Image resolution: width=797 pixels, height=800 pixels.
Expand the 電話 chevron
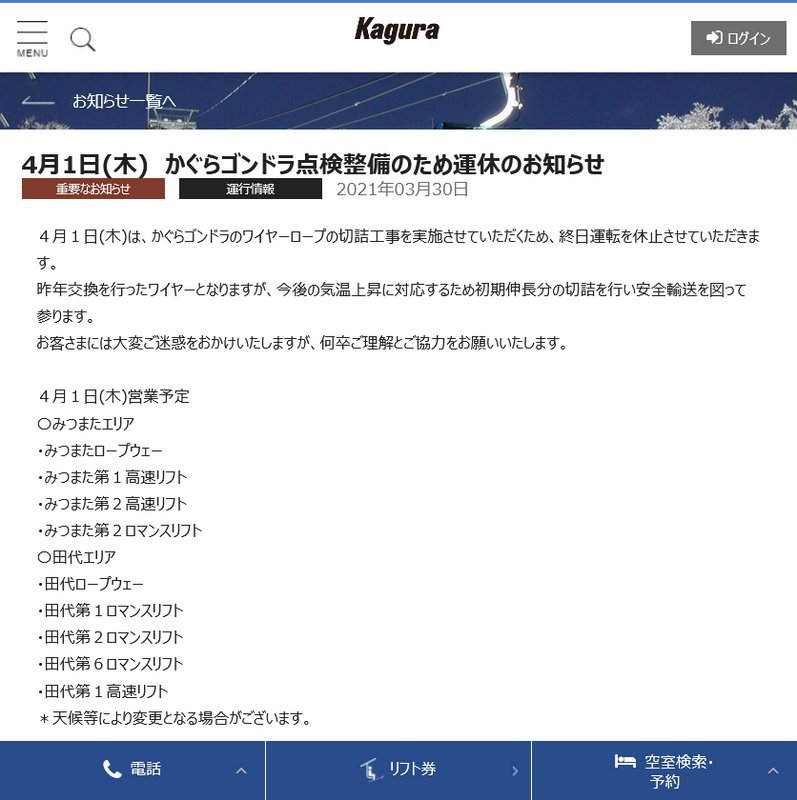(241, 770)
